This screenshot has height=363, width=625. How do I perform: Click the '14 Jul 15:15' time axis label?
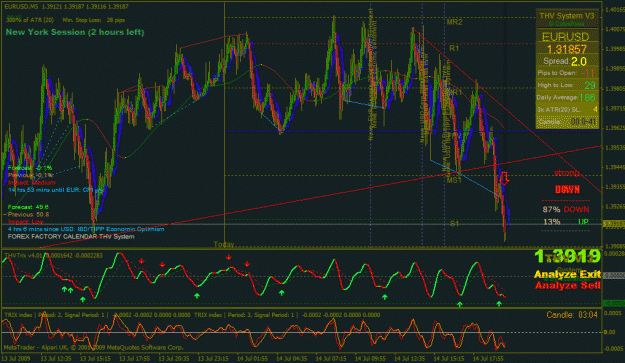point(449,358)
